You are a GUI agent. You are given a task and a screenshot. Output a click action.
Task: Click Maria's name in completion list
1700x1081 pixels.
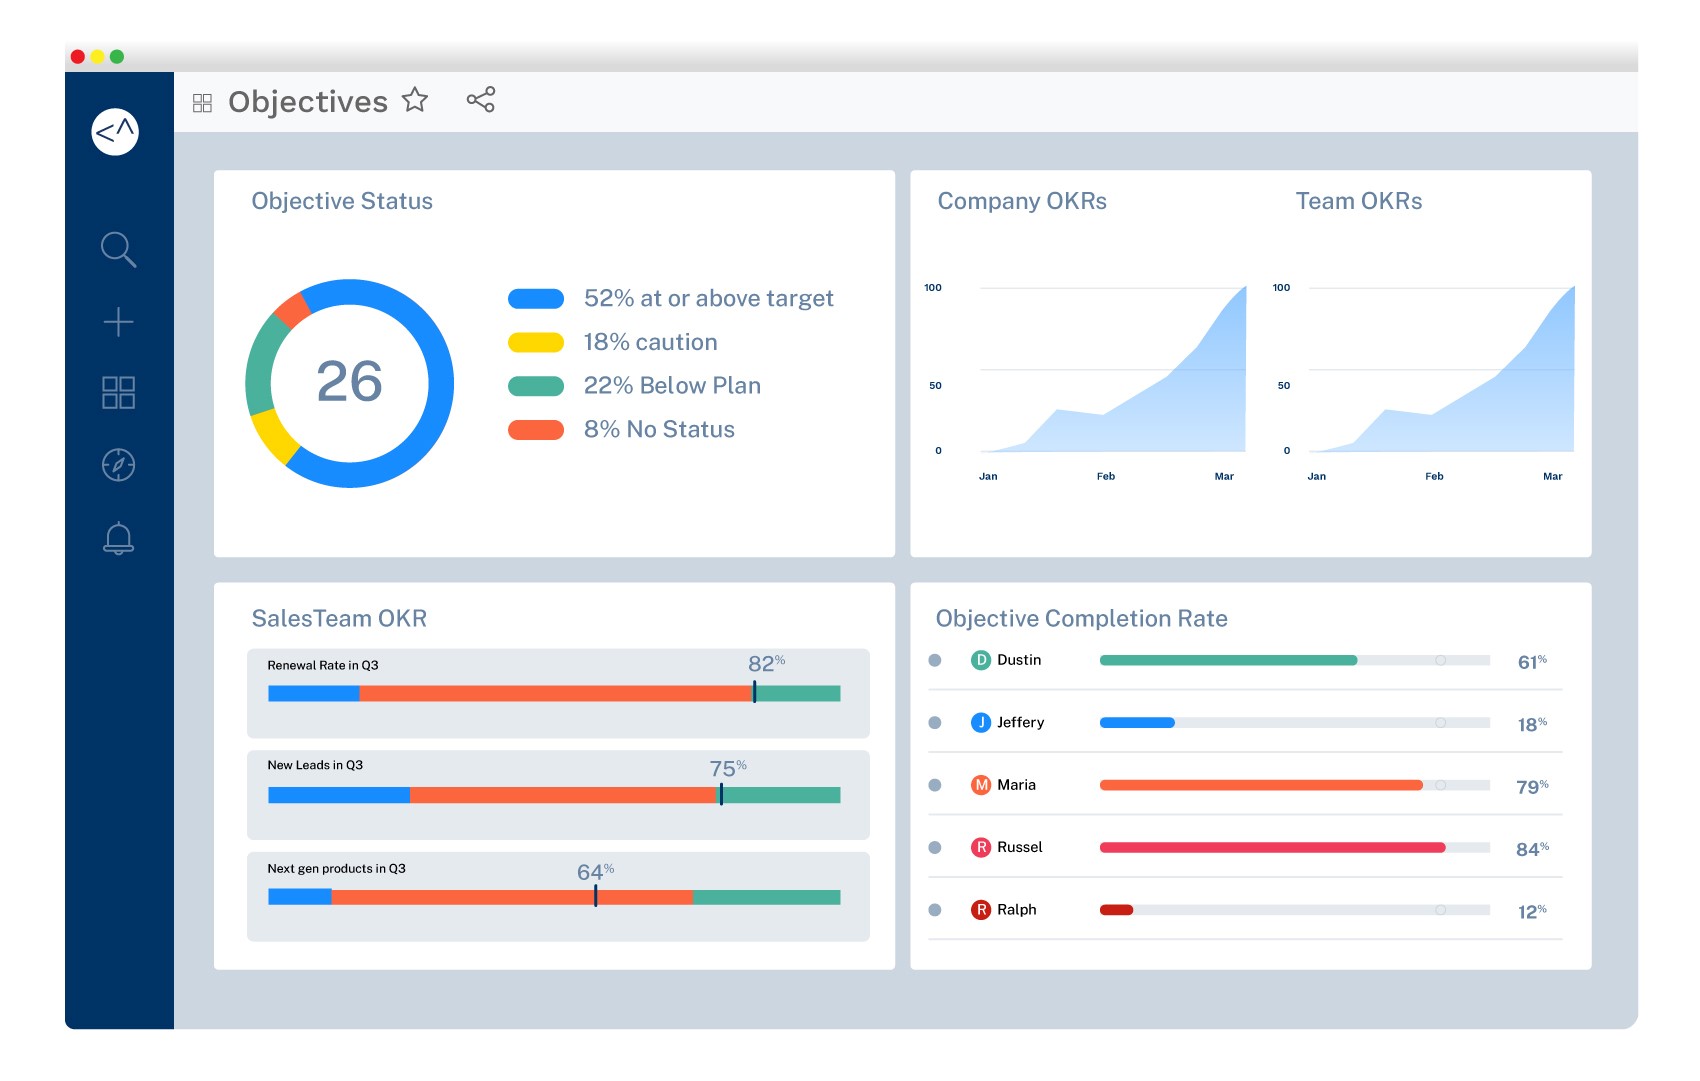pyautogui.click(x=1016, y=785)
